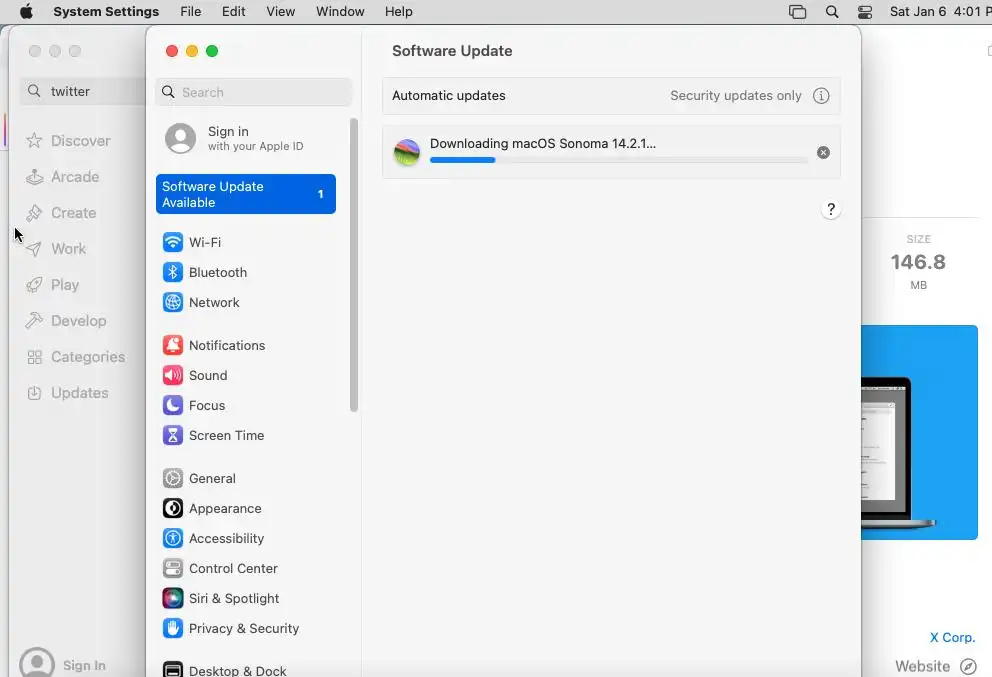Open Spotlight search in menu bar
The width and height of the screenshot is (992, 677).
pos(832,11)
